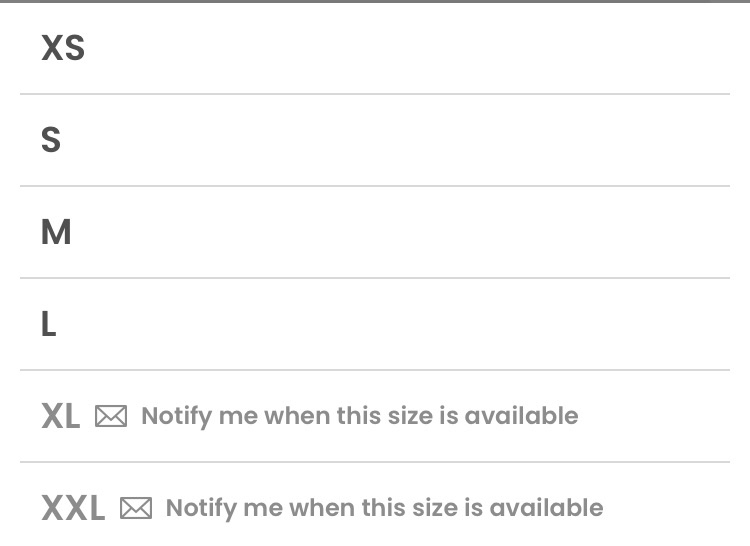Click the envelope icon beside XL
The height and width of the screenshot is (546, 750).
click(x=111, y=416)
